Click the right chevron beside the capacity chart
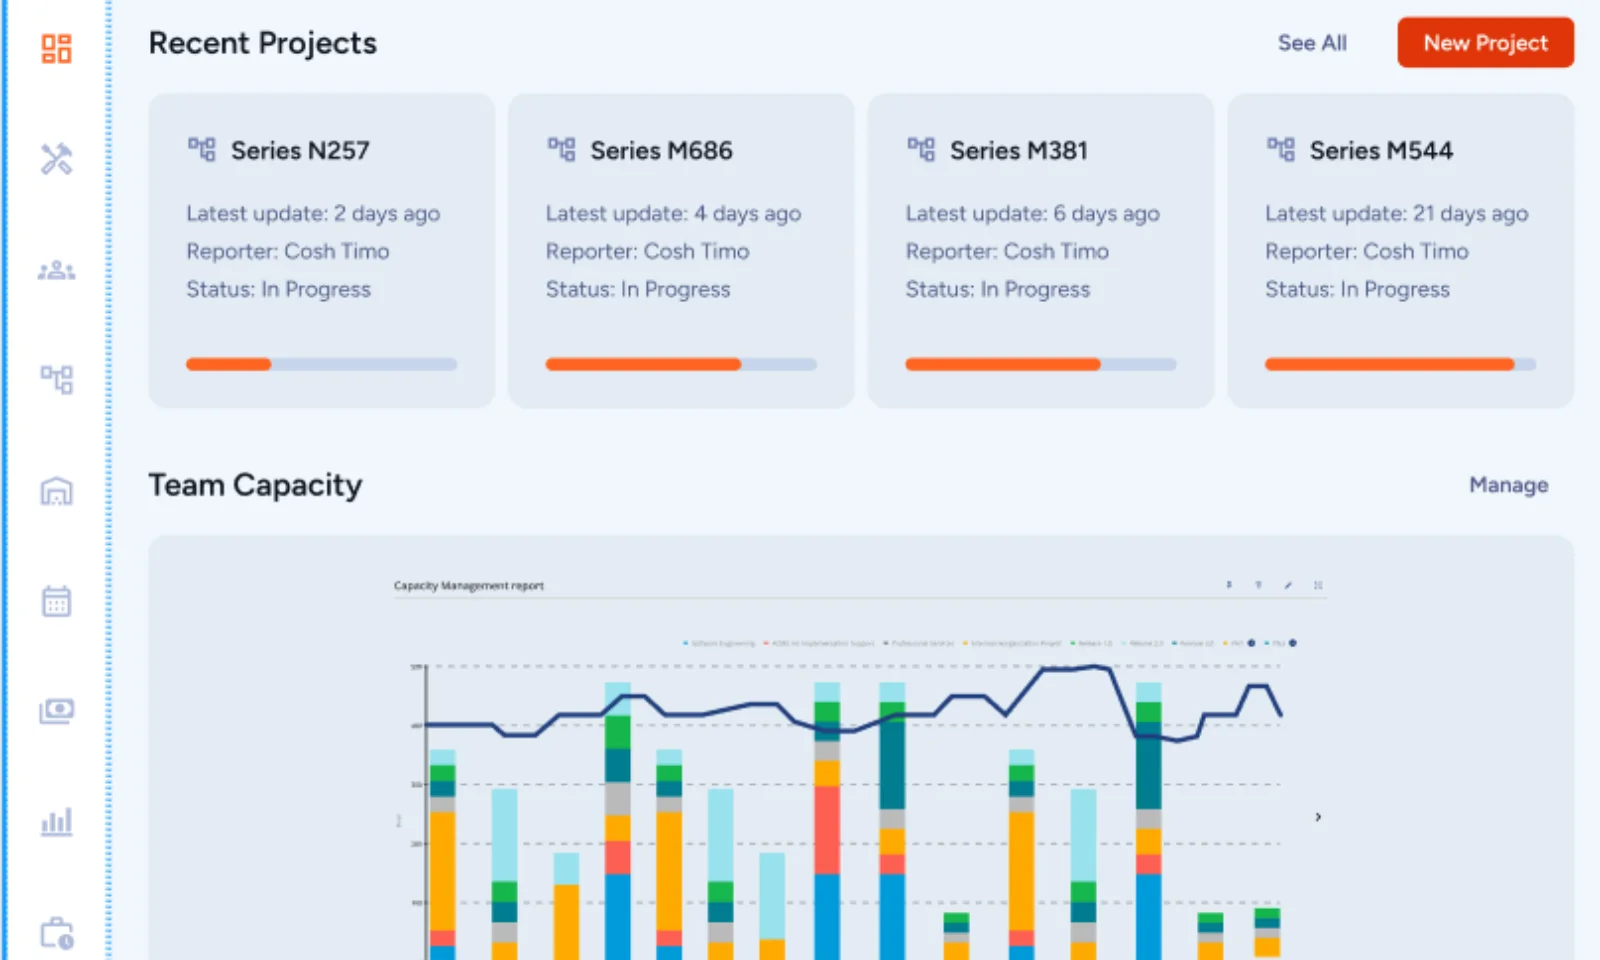 [1318, 817]
